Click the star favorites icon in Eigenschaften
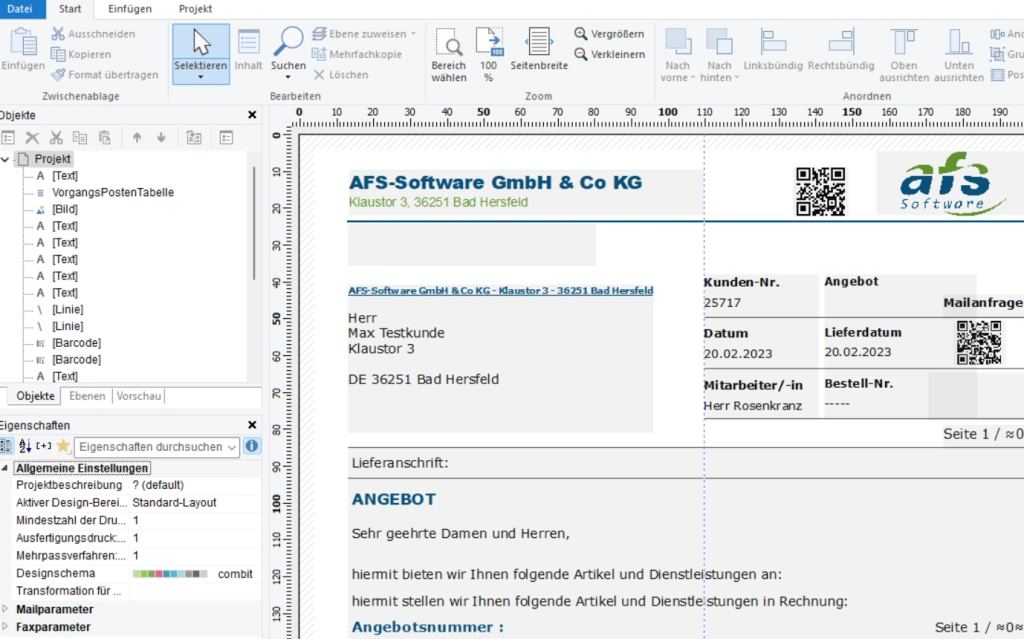Image resolution: width=1024 pixels, height=639 pixels. point(63,446)
